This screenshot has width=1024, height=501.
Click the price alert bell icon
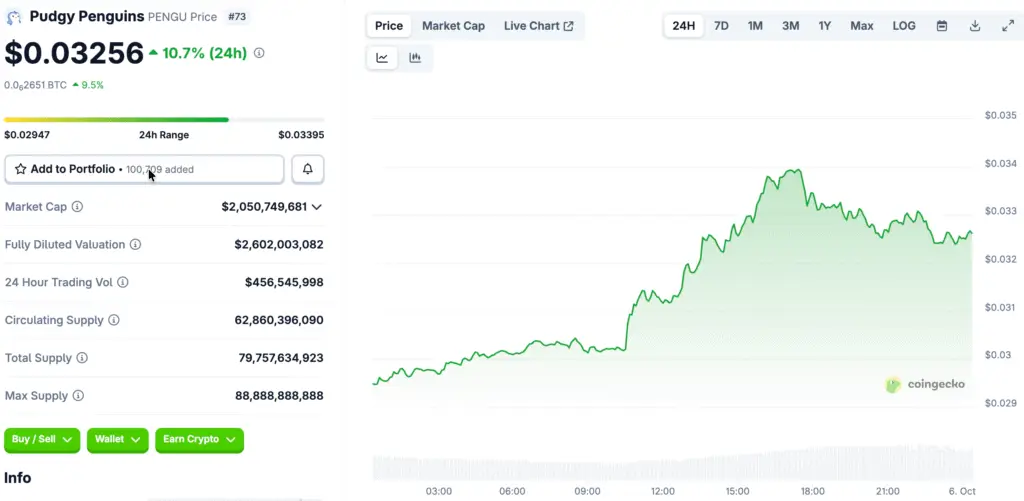pos(307,170)
